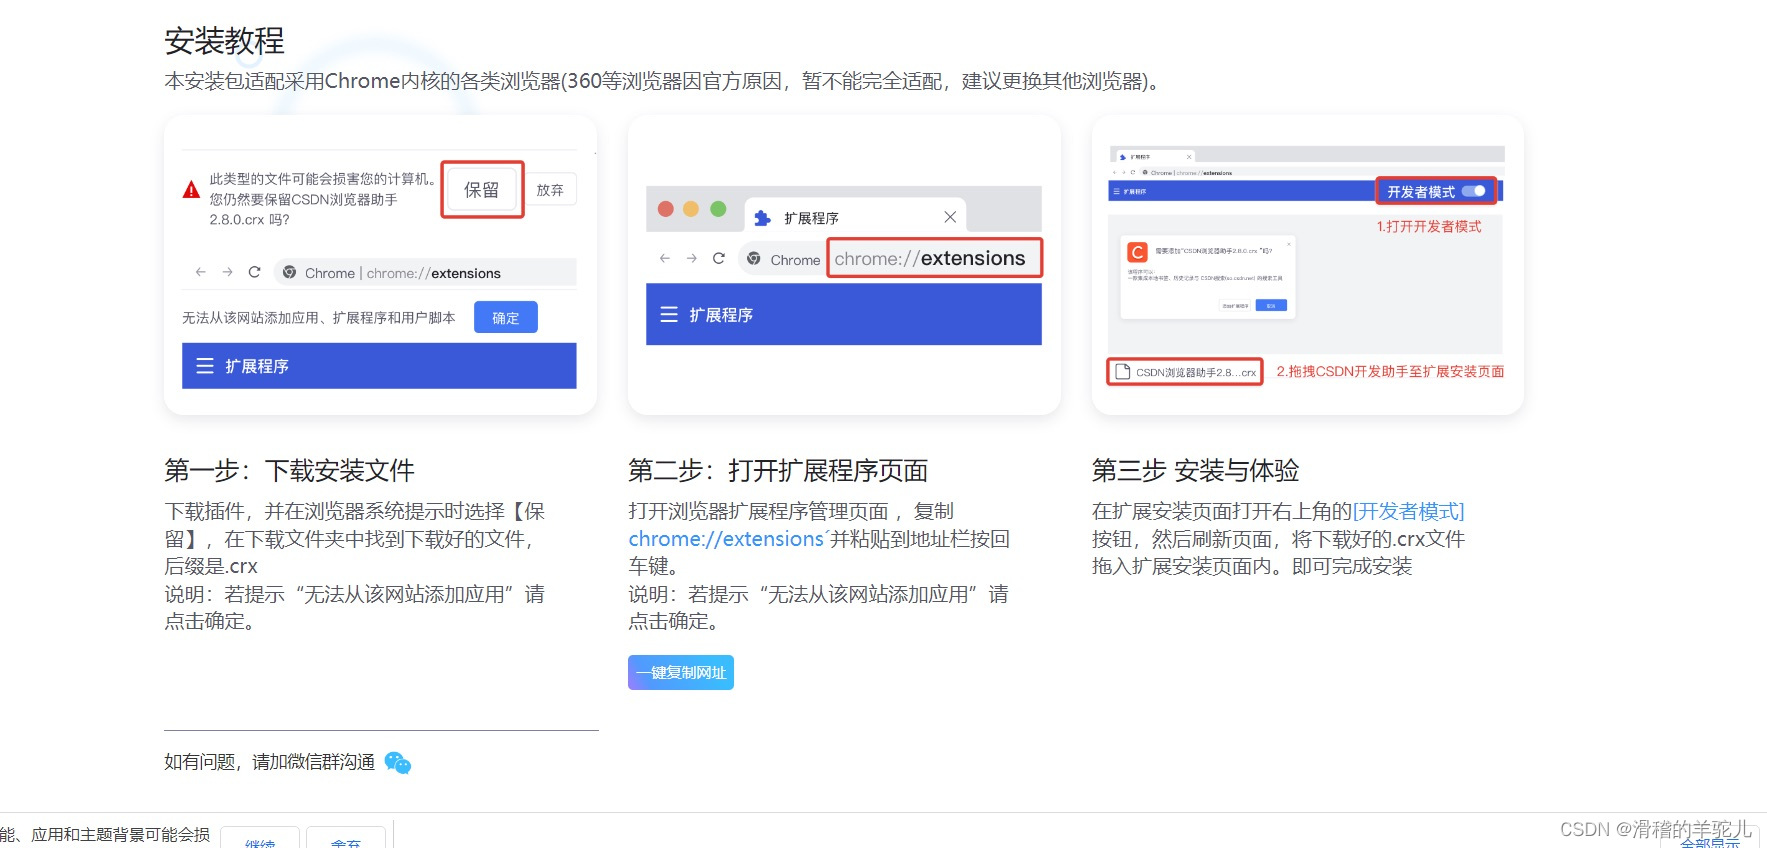Click the orange CSDN logo in the install dialog

tap(1137, 252)
